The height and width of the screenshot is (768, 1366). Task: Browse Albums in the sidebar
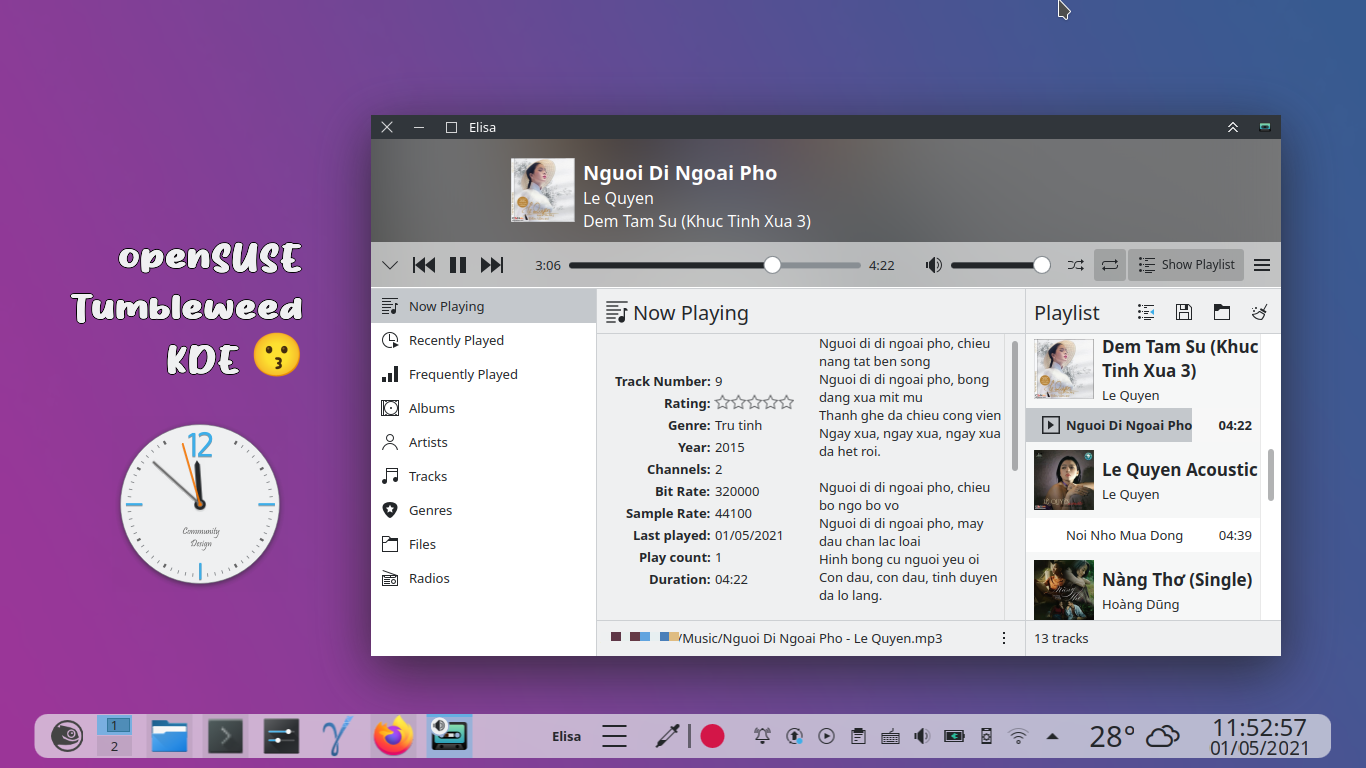pos(483,408)
